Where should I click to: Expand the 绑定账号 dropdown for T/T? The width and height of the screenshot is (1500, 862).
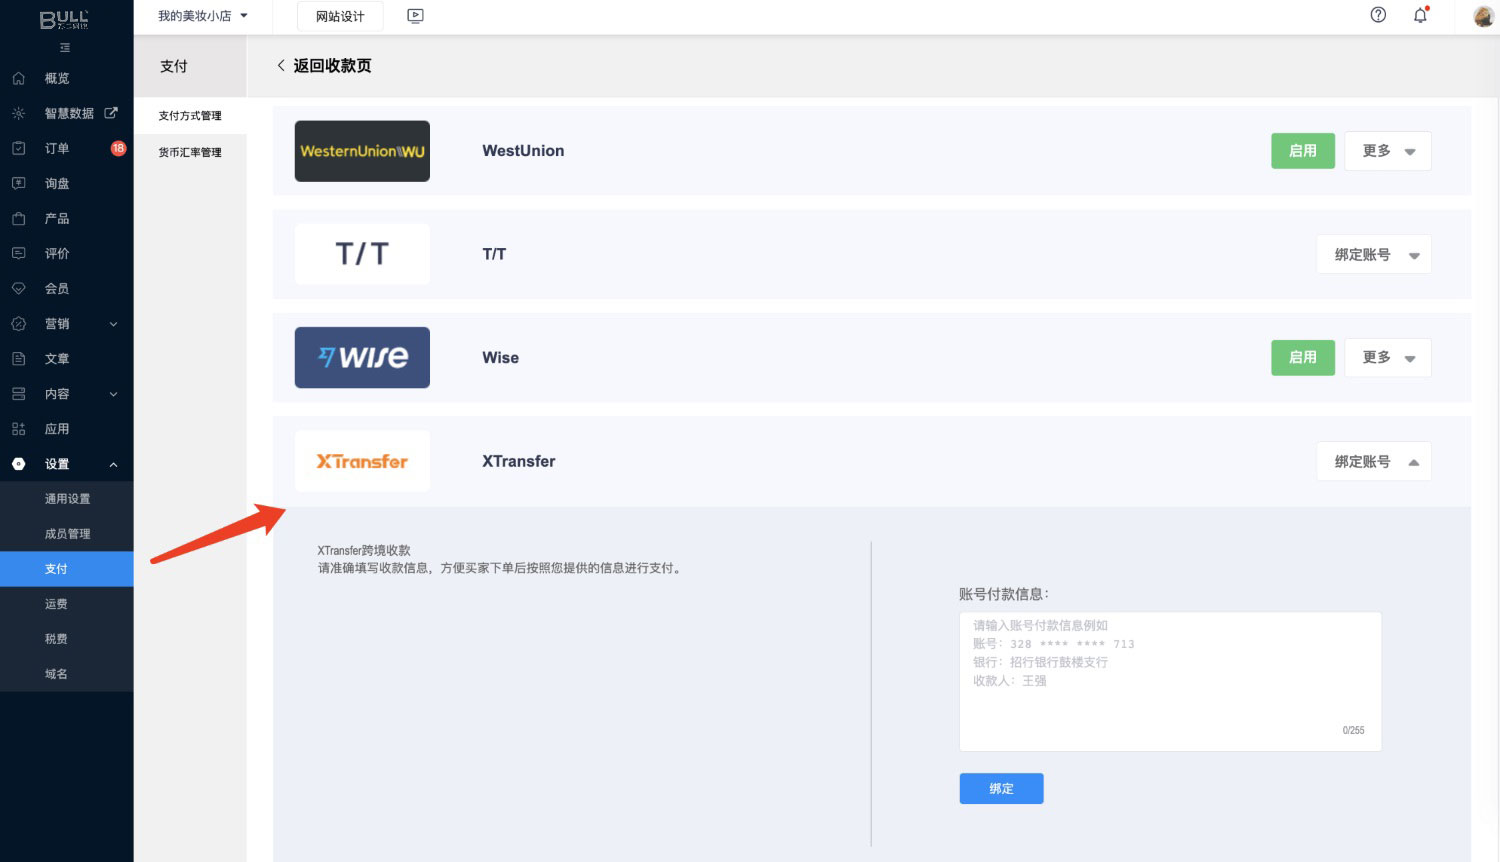pyautogui.click(x=1373, y=255)
